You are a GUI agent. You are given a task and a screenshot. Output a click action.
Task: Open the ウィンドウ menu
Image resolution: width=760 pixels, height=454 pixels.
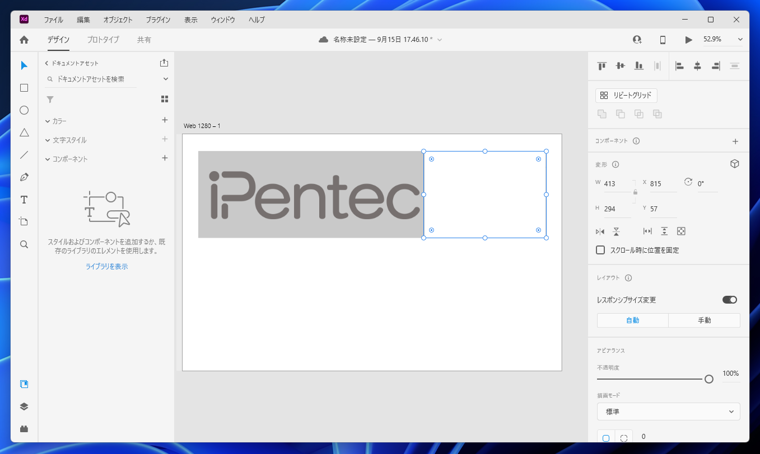tap(223, 20)
